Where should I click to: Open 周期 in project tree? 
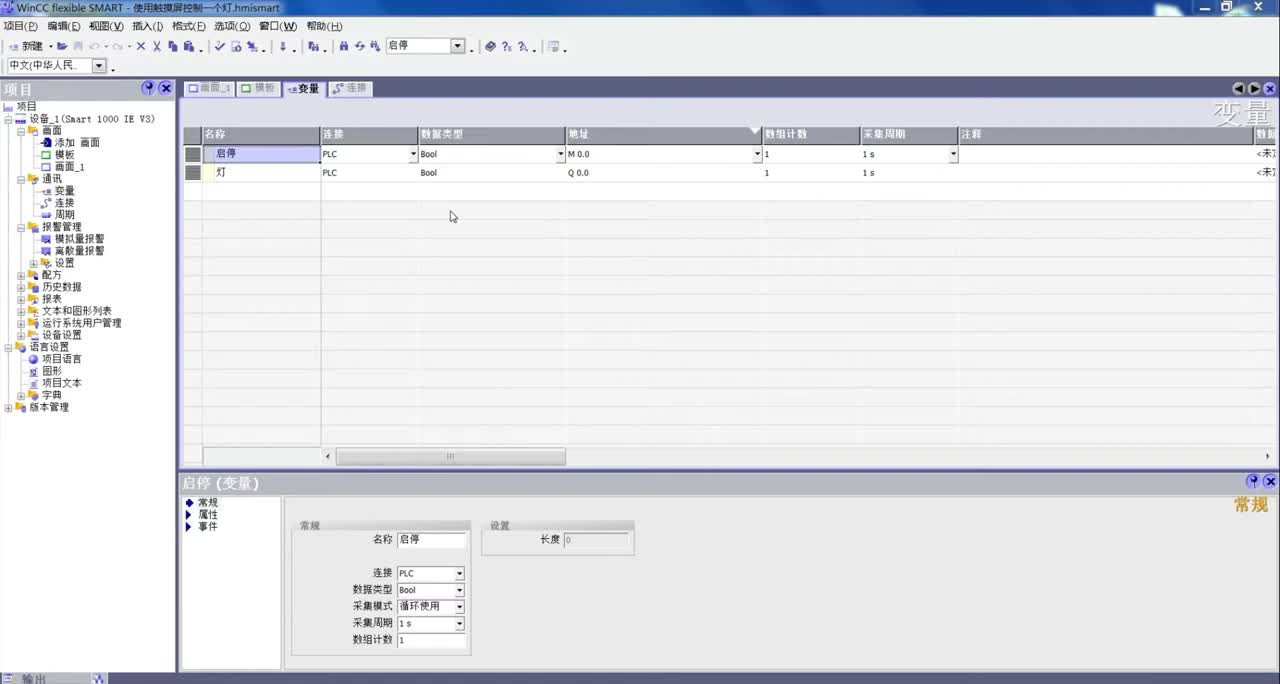click(x=64, y=215)
